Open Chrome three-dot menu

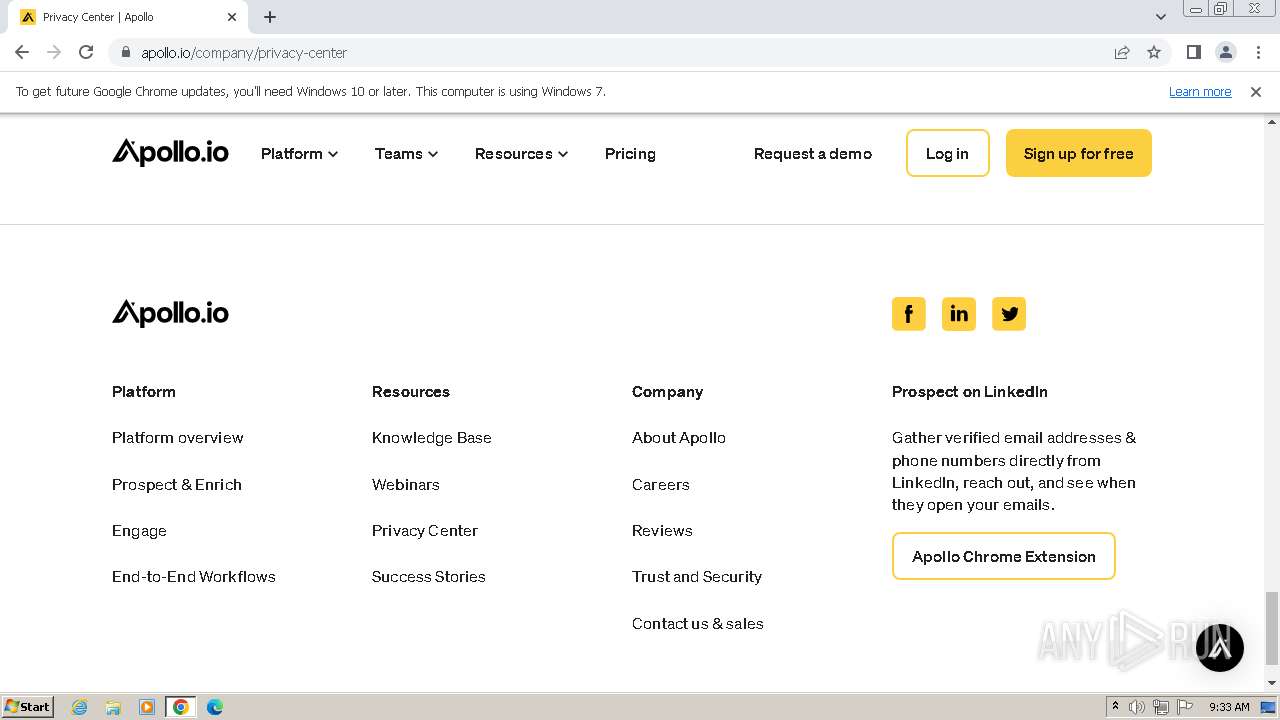point(1258,52)
